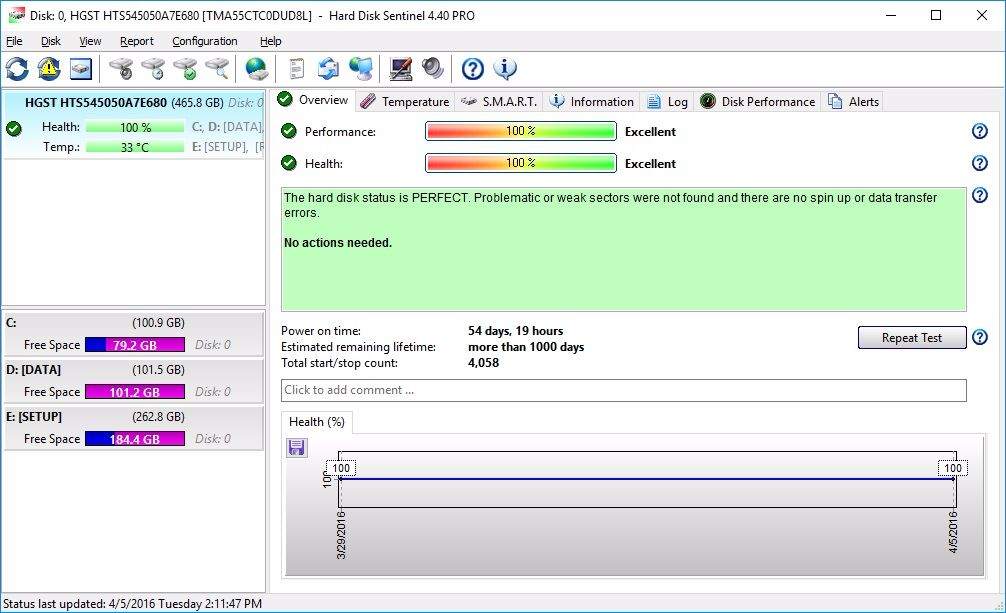The height and width of the screenshot is (613, 1006).
Task: Click the Health 100 % gradient bar in Overview
Action: click(x=520, y=163)
